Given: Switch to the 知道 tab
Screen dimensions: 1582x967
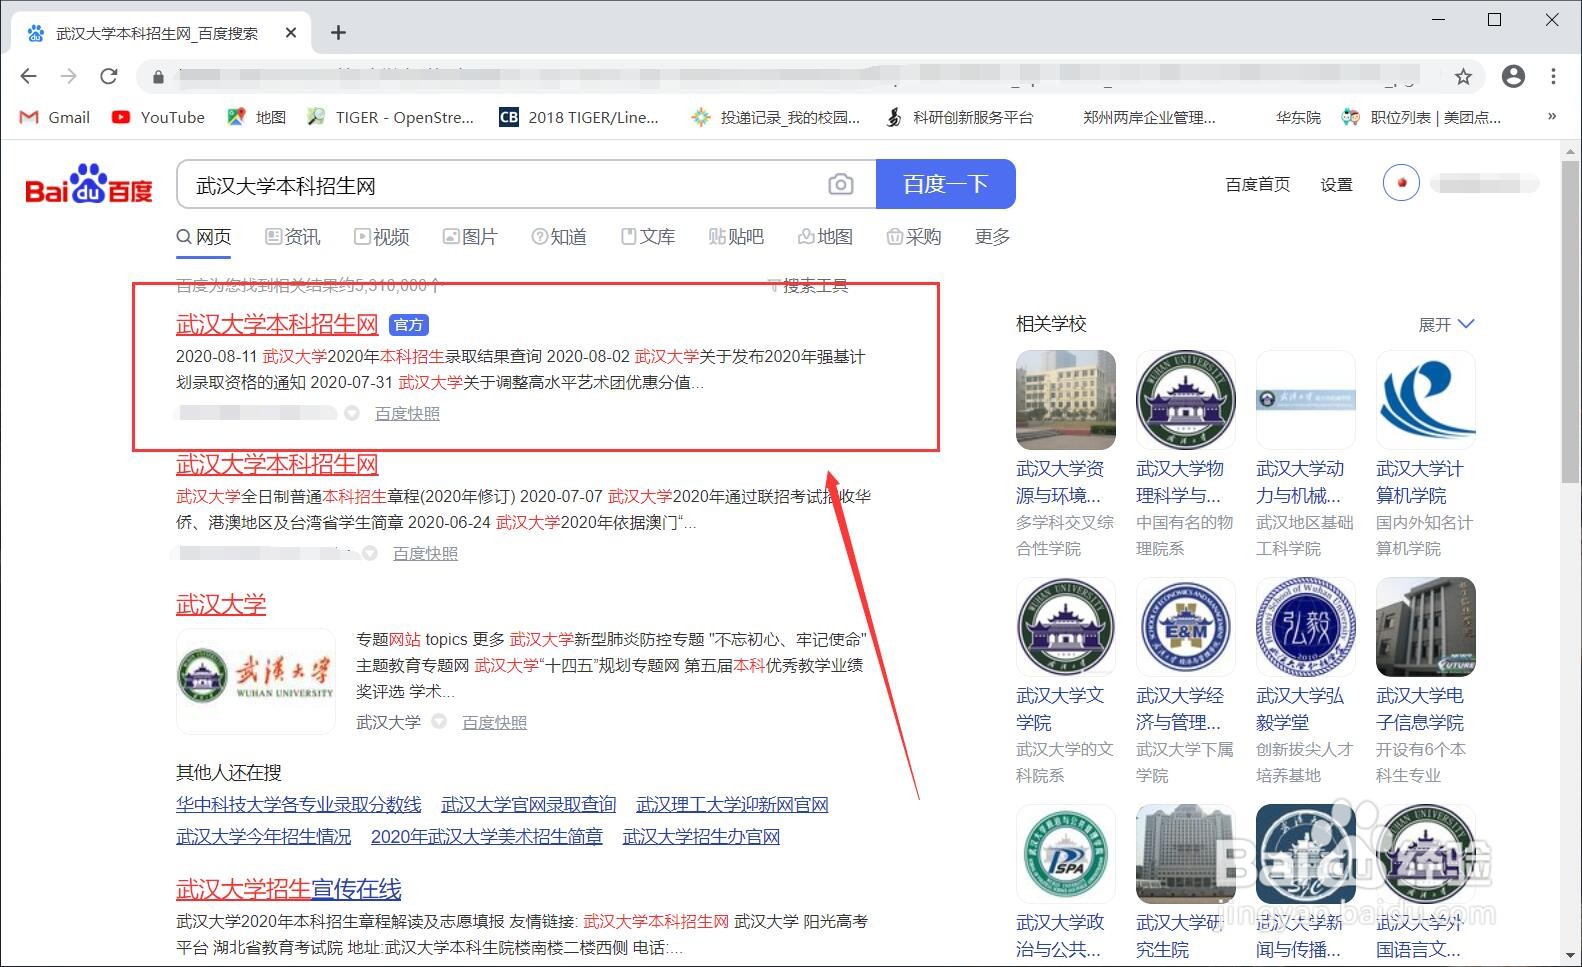Looking at the screenshot, I should tap(559, 237).
